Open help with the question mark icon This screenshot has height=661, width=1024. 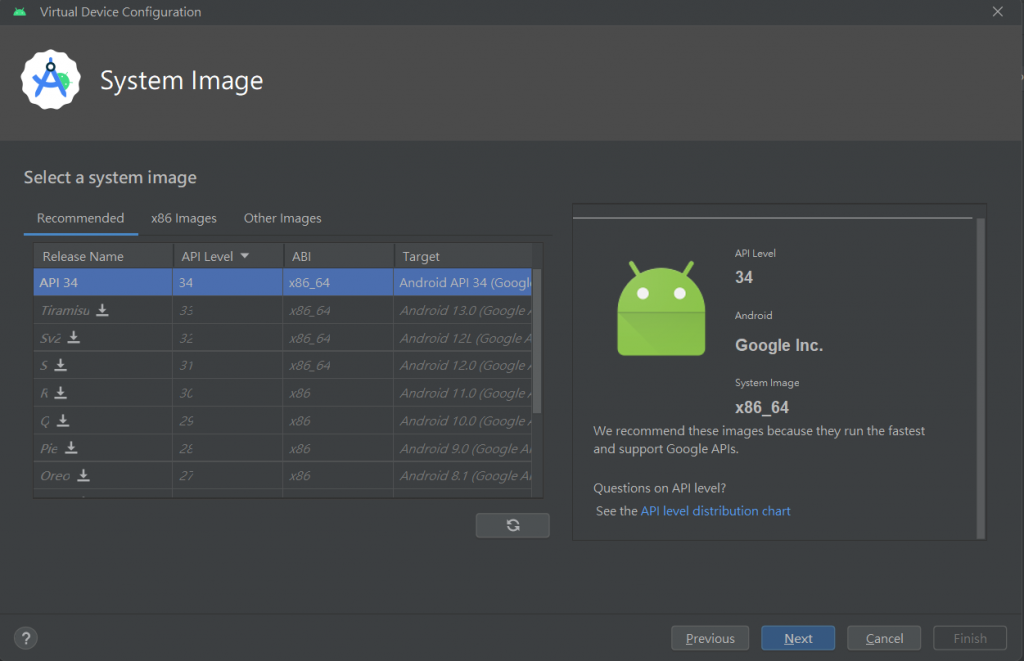(x=26, y=638)
